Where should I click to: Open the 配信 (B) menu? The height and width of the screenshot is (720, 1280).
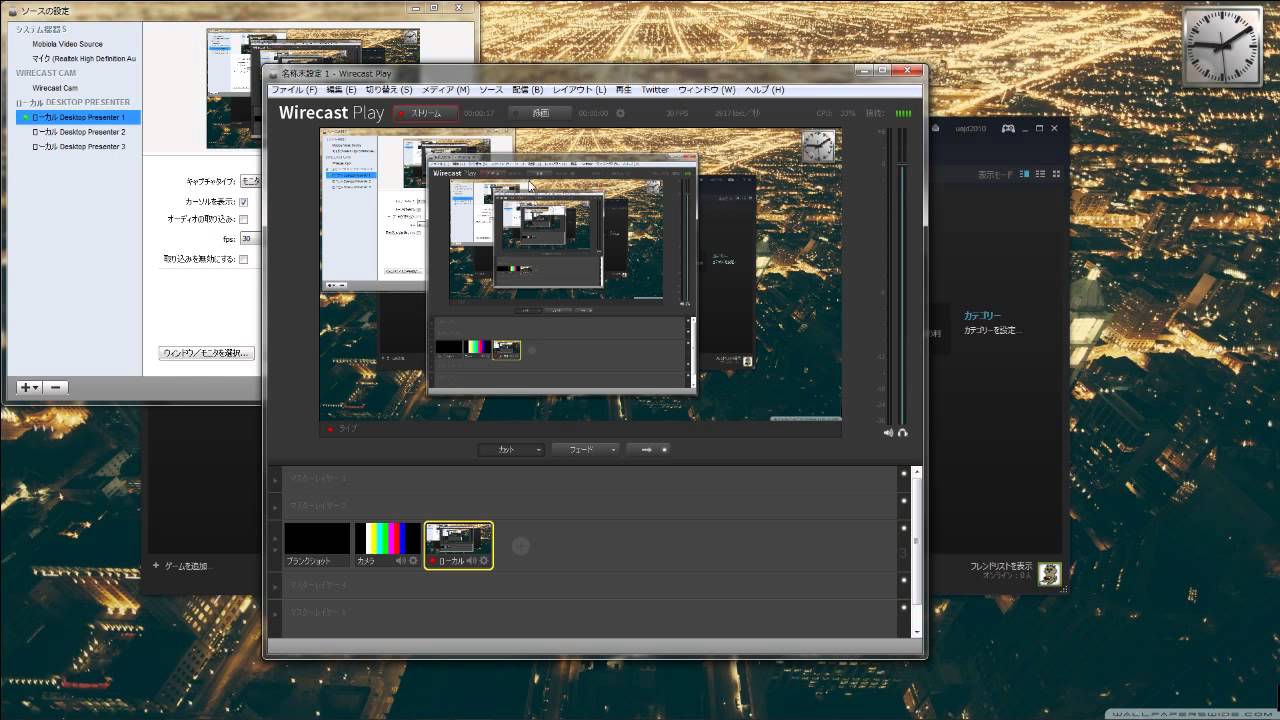click(527, 90)
